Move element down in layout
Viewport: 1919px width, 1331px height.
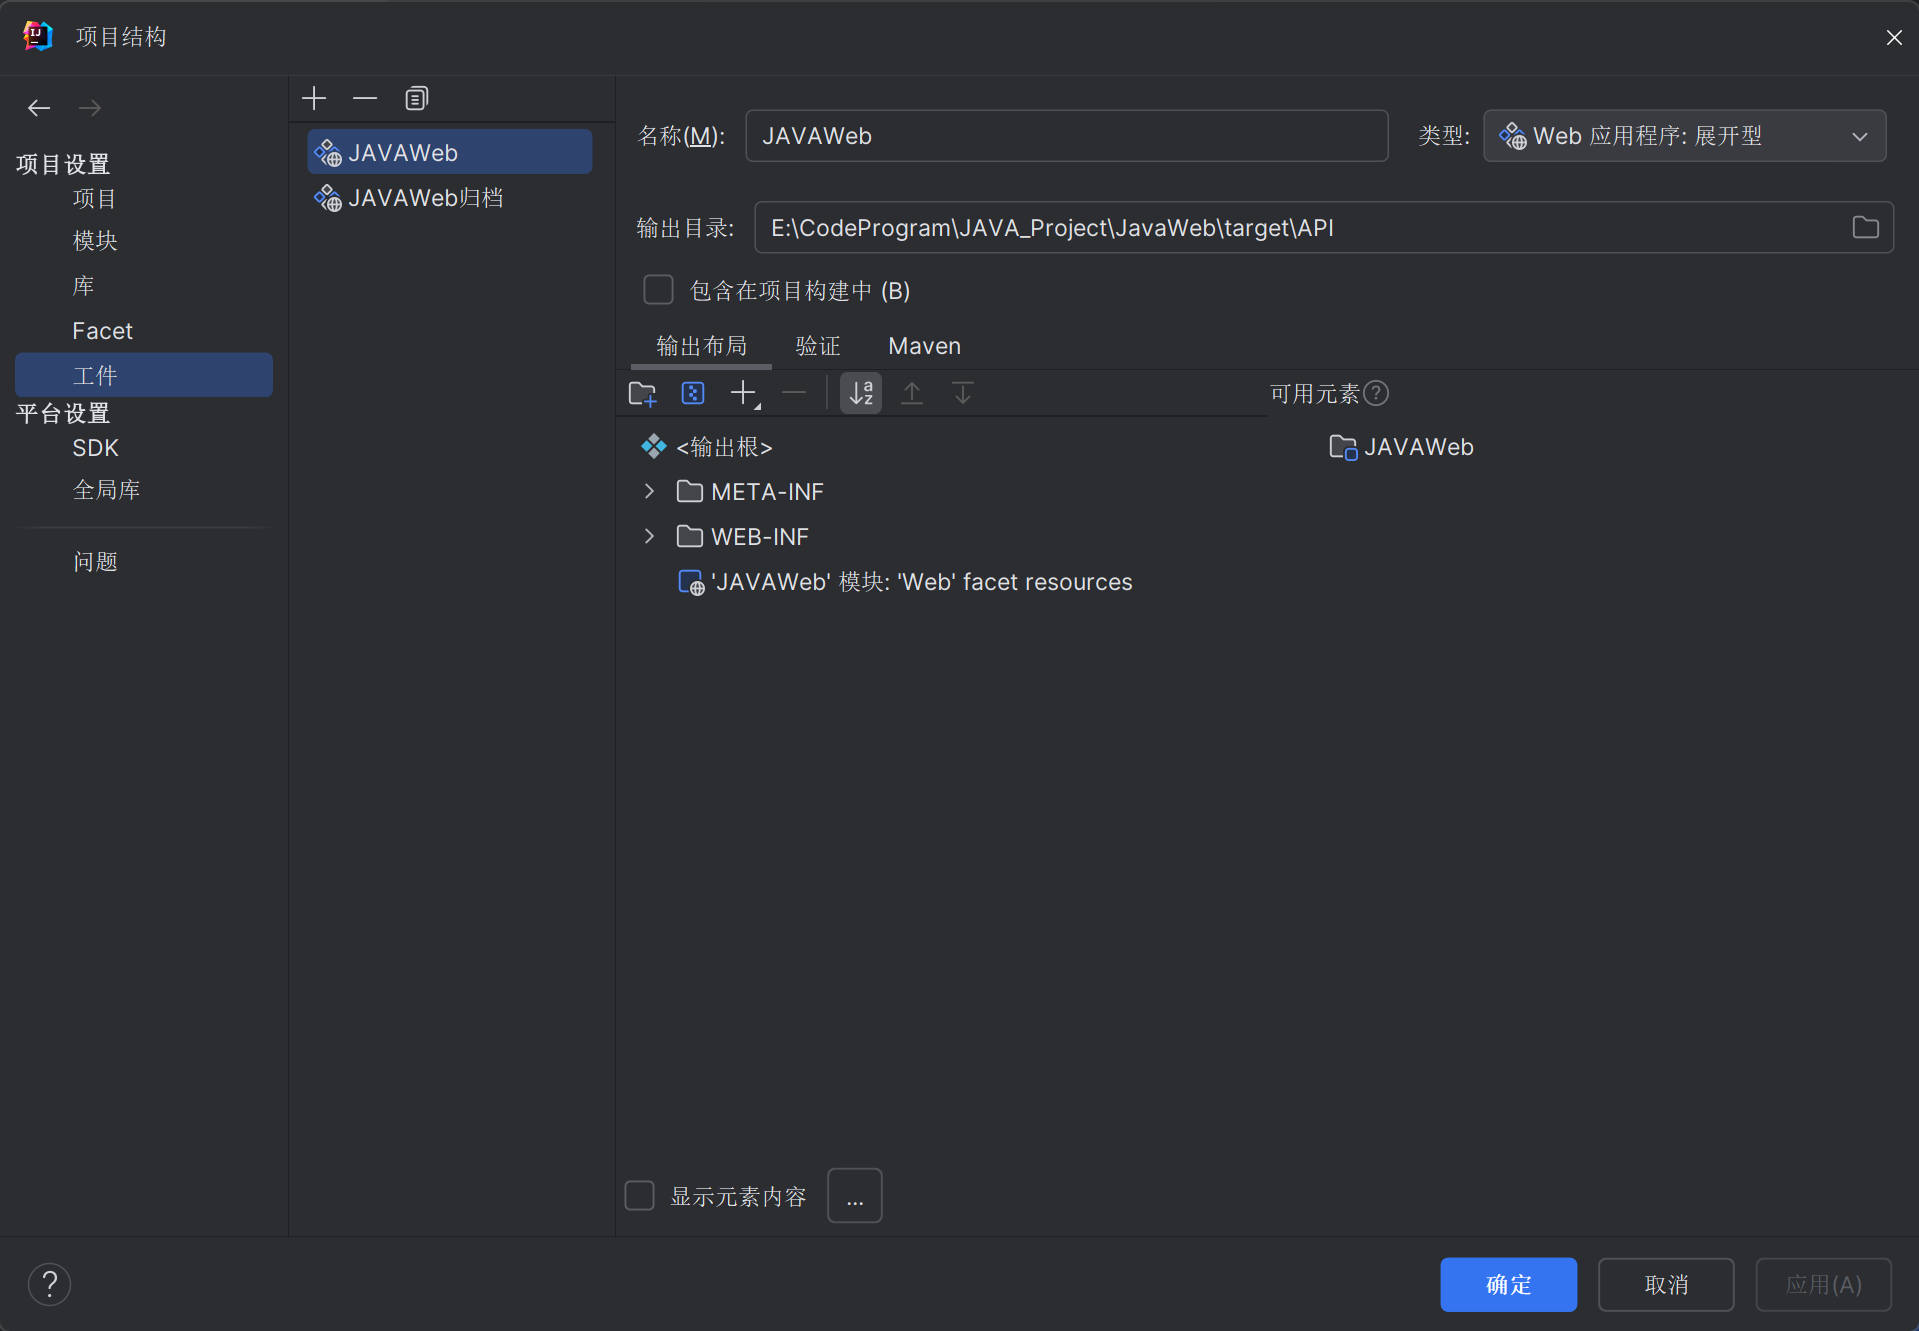(x=963, y=394)
